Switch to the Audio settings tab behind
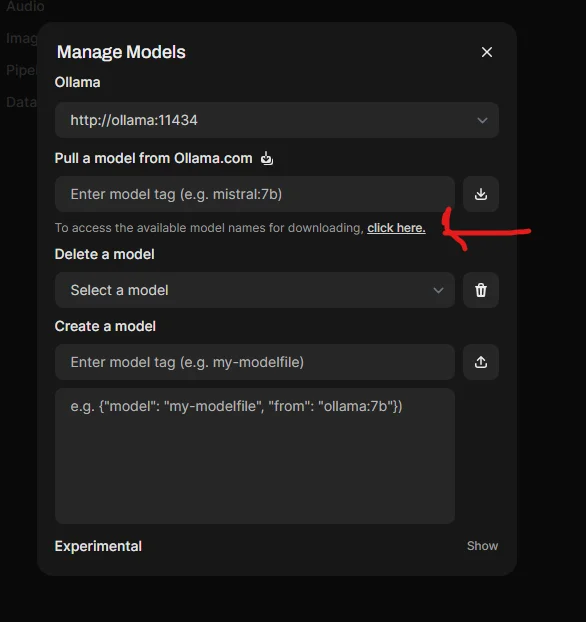The height and width of the screenshot is (622, 586). 25,6
